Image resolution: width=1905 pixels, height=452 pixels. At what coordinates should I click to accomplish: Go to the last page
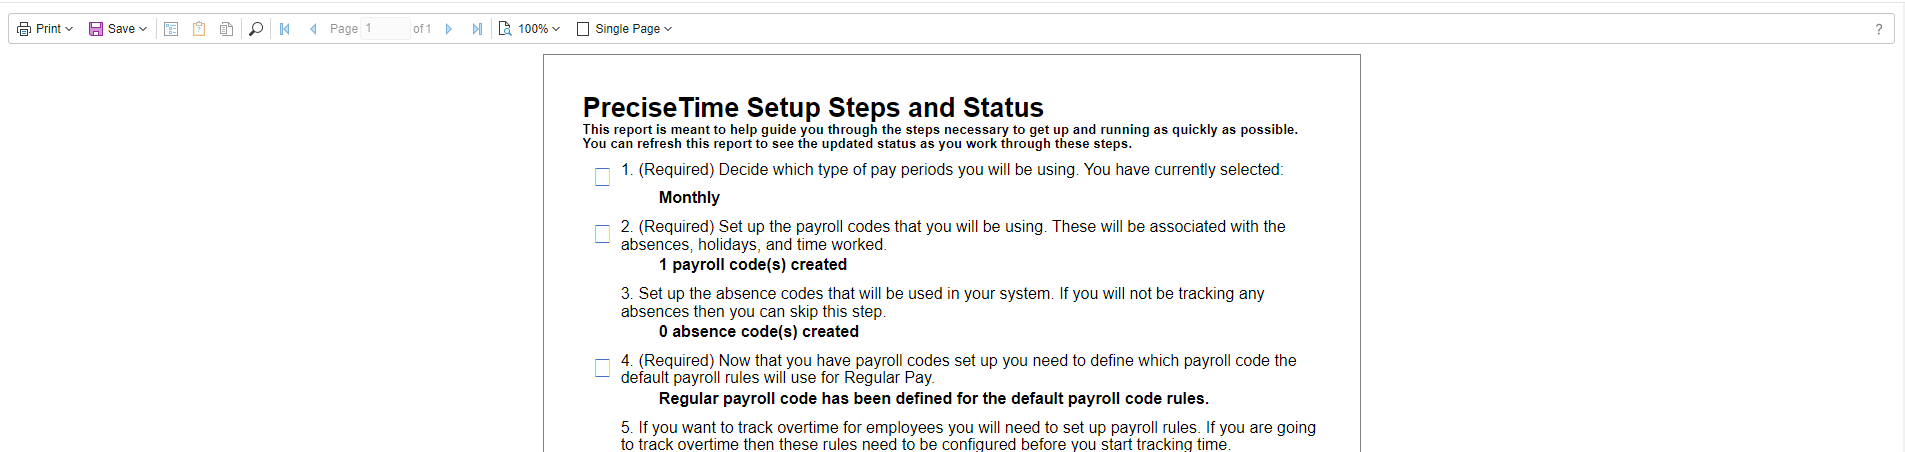[x=477, y=29]
